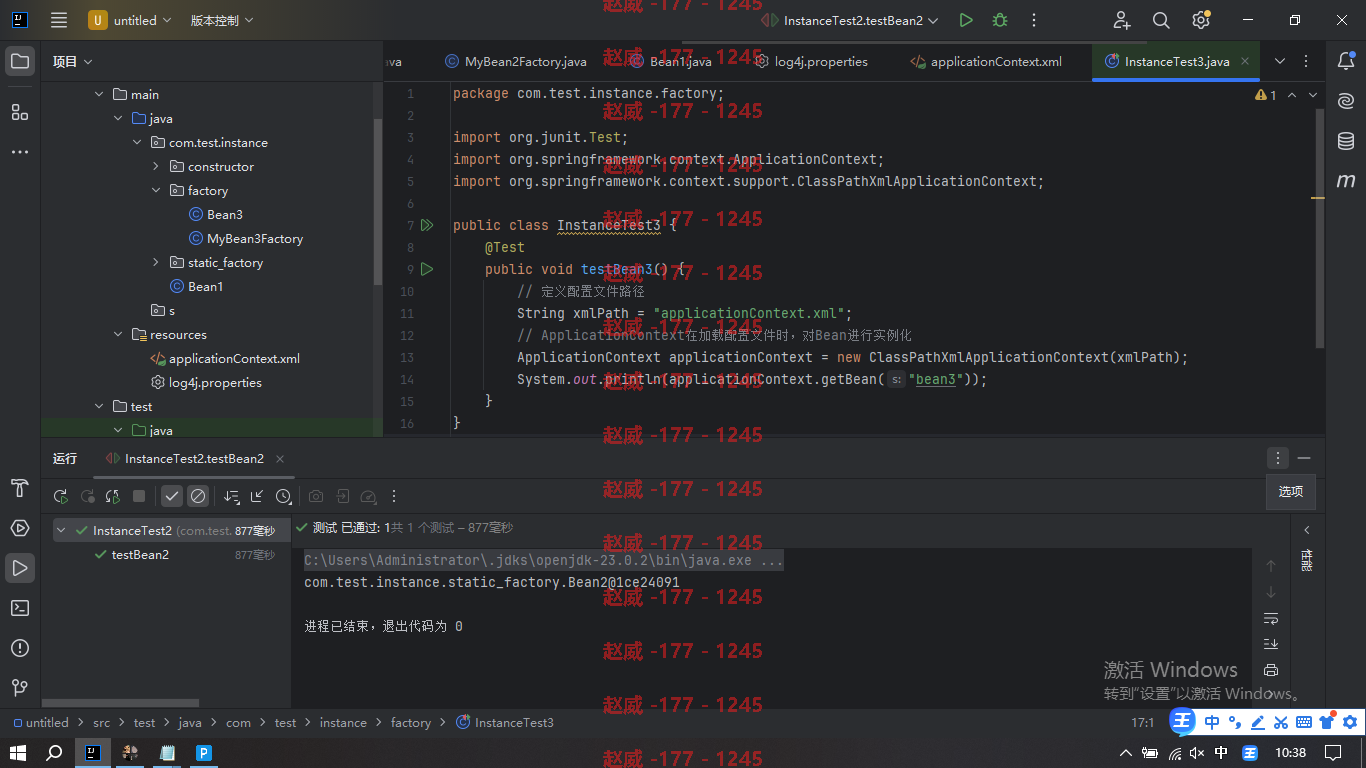Run InstanceTest2.testBean2 with green play button
The height and width of the screenshot is (768, 1366).
click(x=966, y=20)
